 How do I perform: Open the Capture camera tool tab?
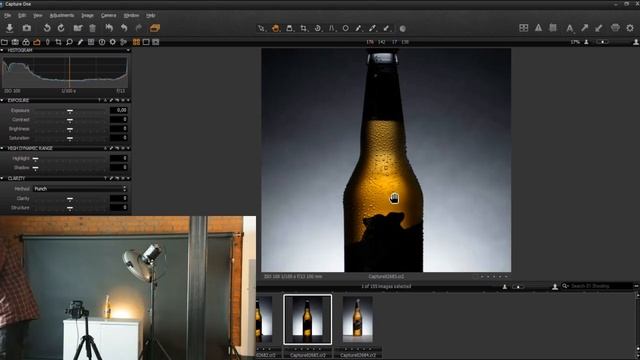click(15, 42)
